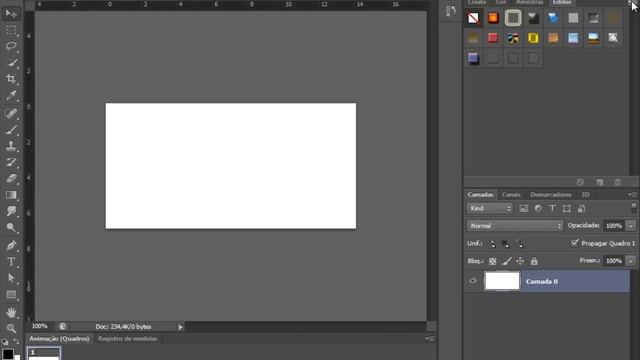Open the Preenchimento fill dropdown arrow
Image resolution: width=640 pixels, height=360 pixels.
[631, 261]
